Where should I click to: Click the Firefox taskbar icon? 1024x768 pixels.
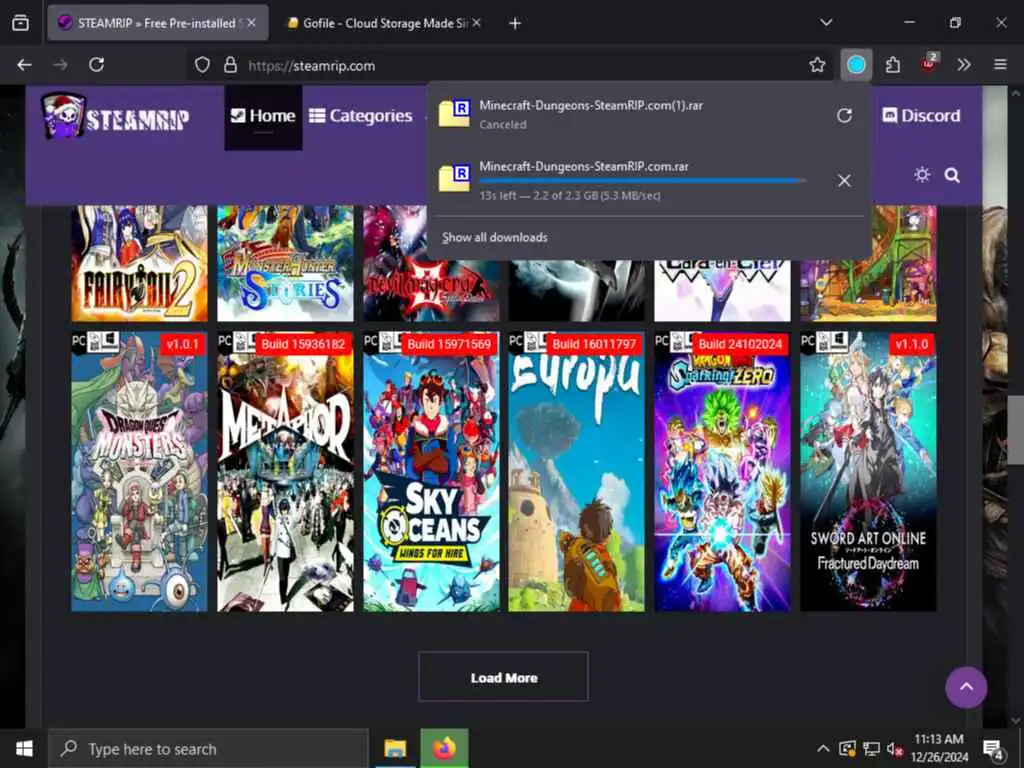pyautogui.click(x=444, y=748)
